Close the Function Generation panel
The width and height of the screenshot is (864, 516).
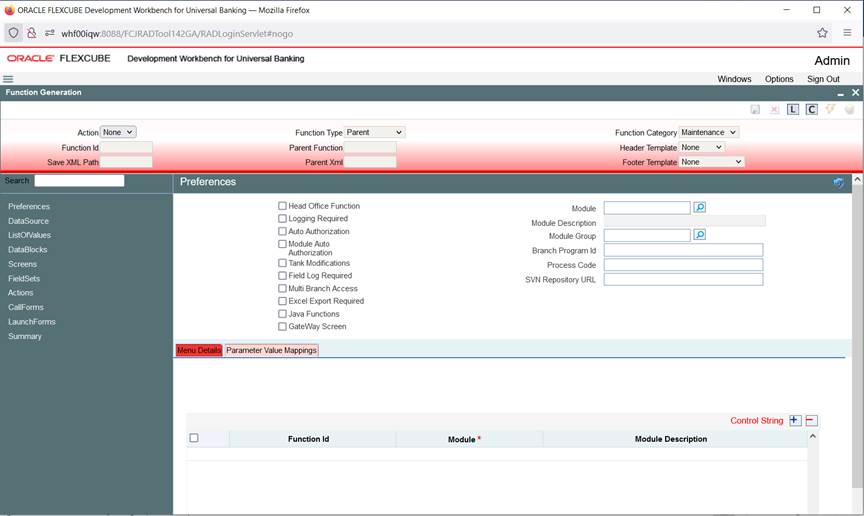[x=855, y=93]
